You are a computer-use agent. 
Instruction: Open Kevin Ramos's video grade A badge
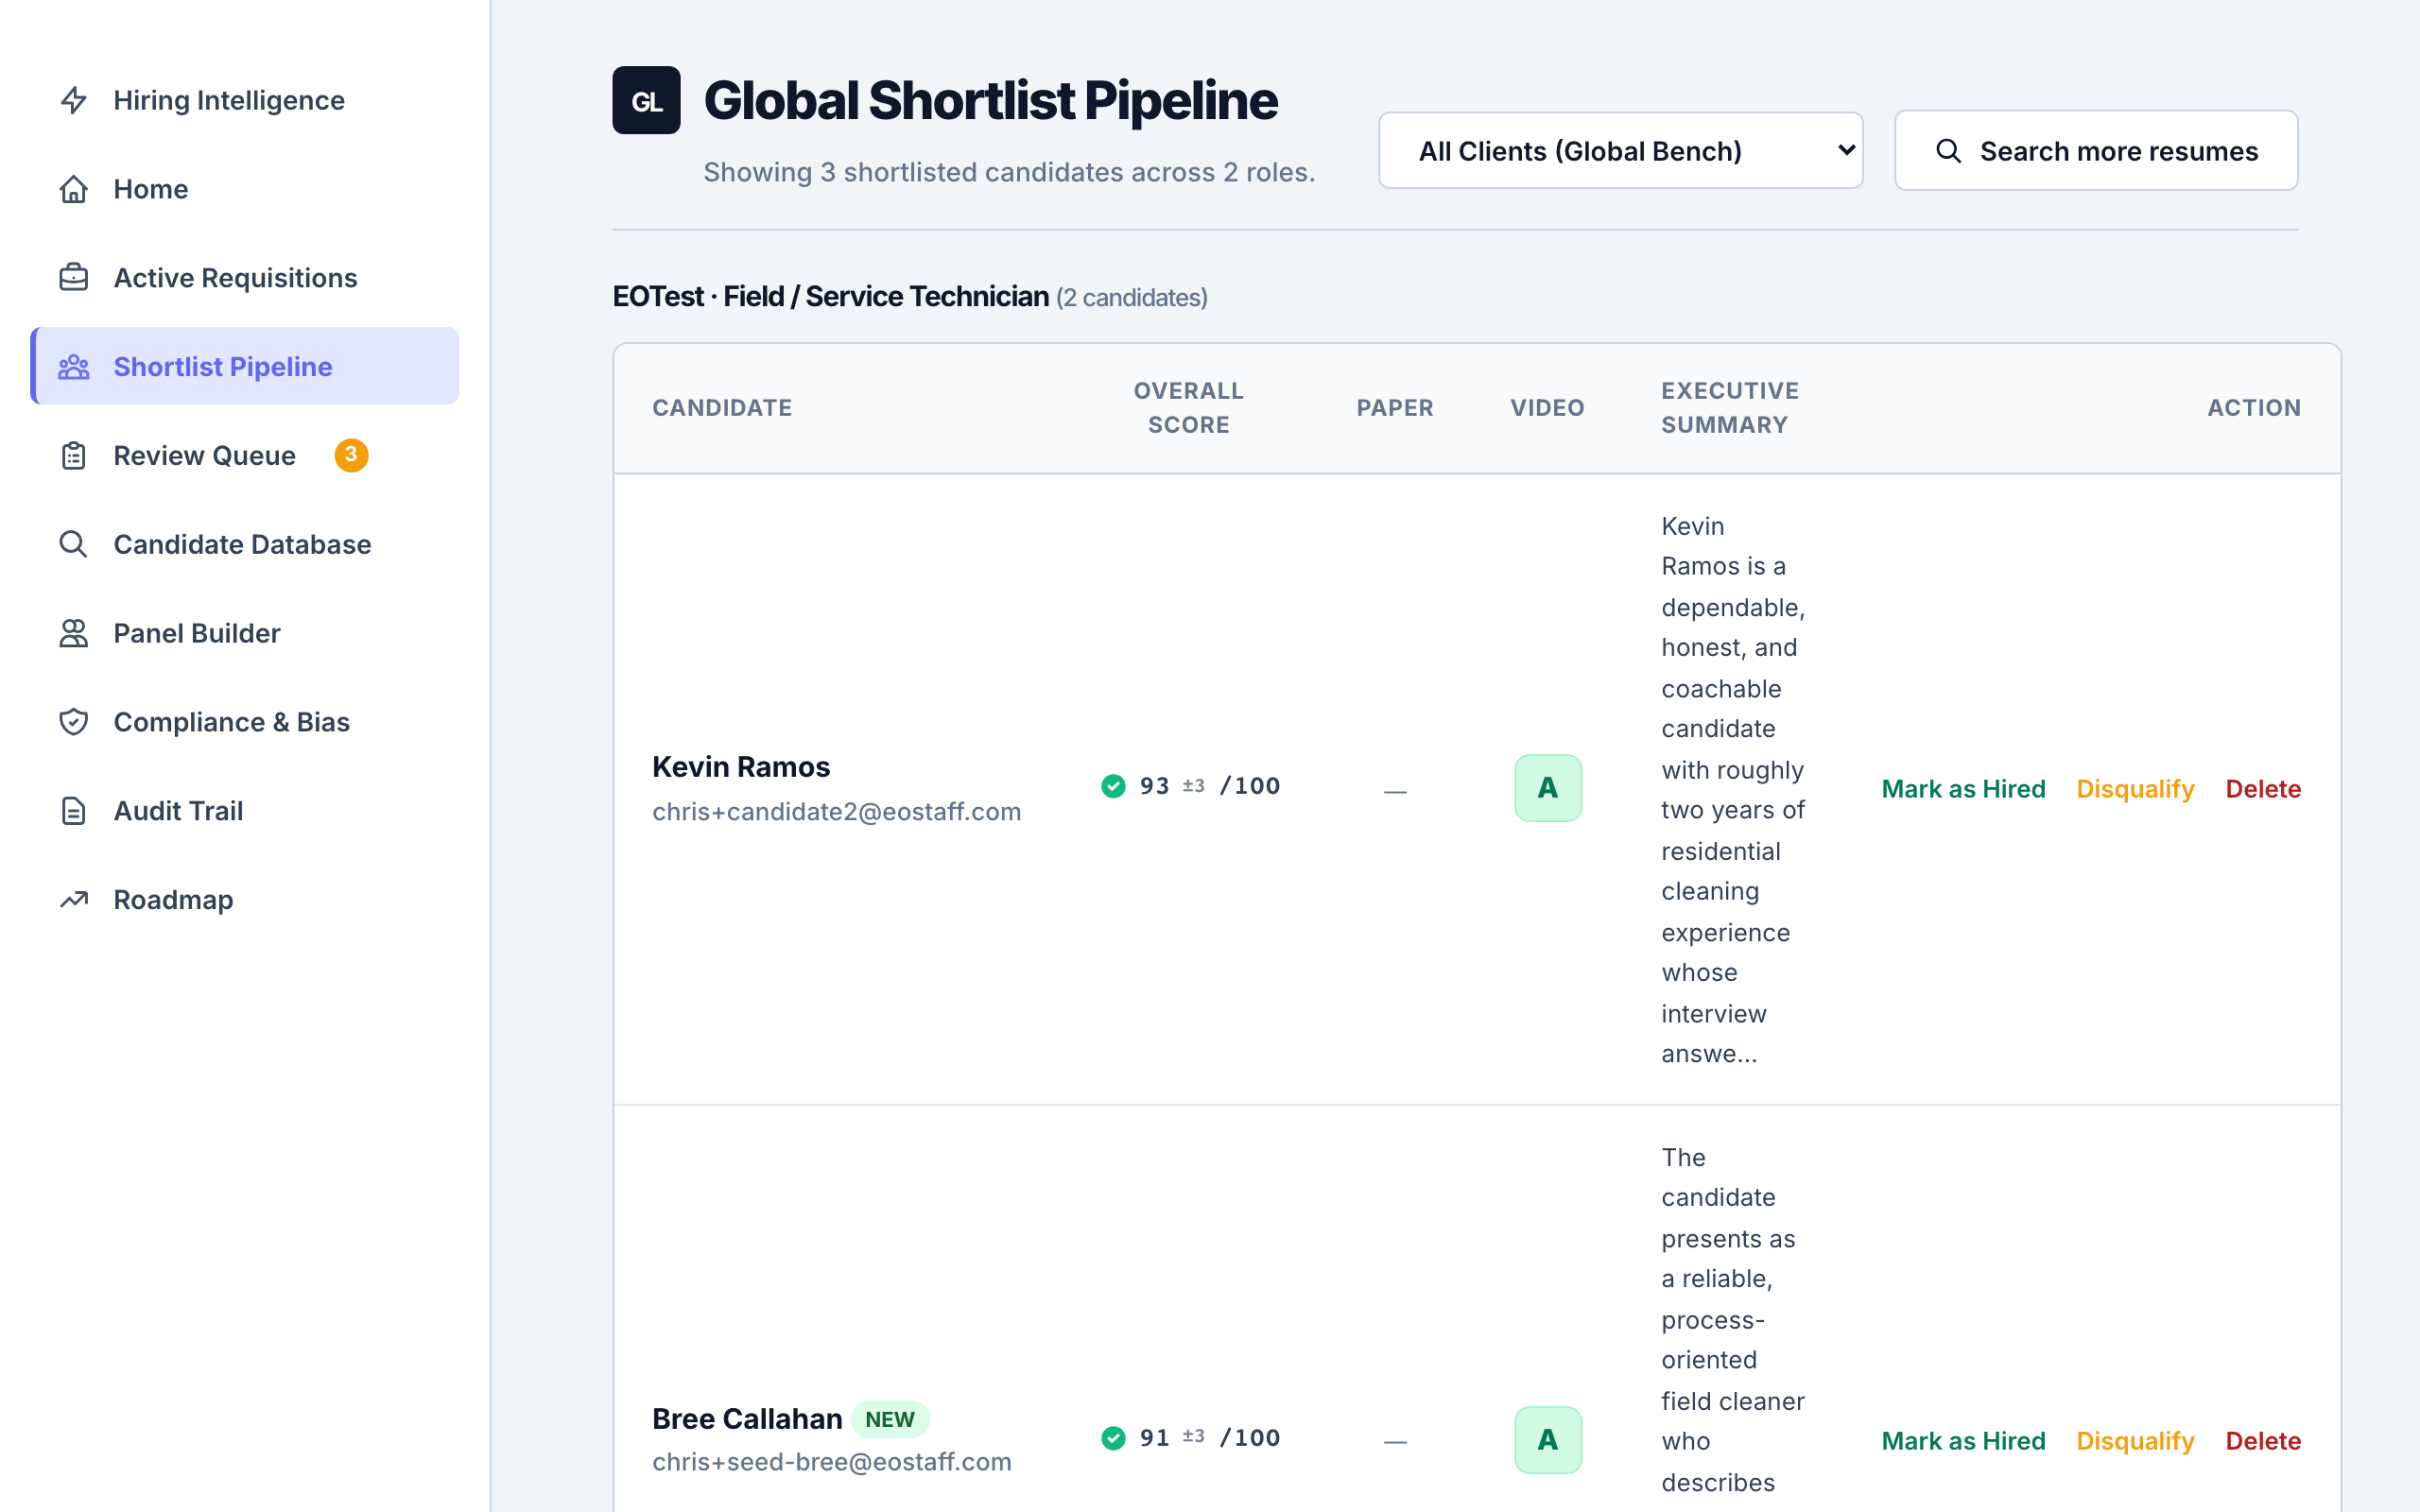pyautogui.click(x=1547, y=788)
